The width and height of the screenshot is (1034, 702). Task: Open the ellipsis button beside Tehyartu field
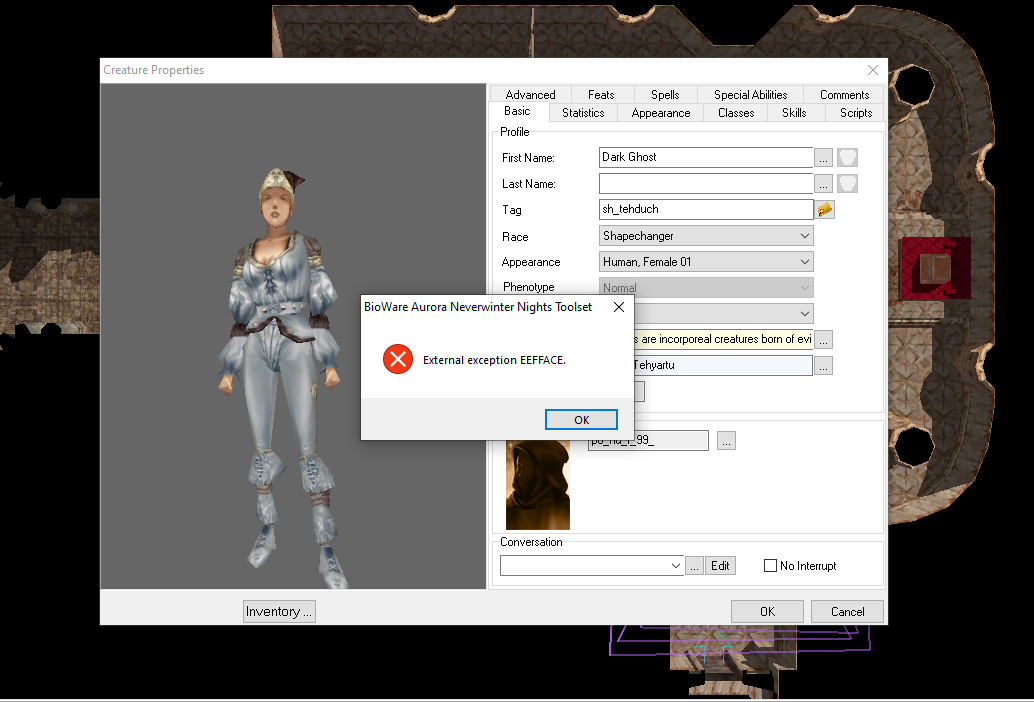823,365
